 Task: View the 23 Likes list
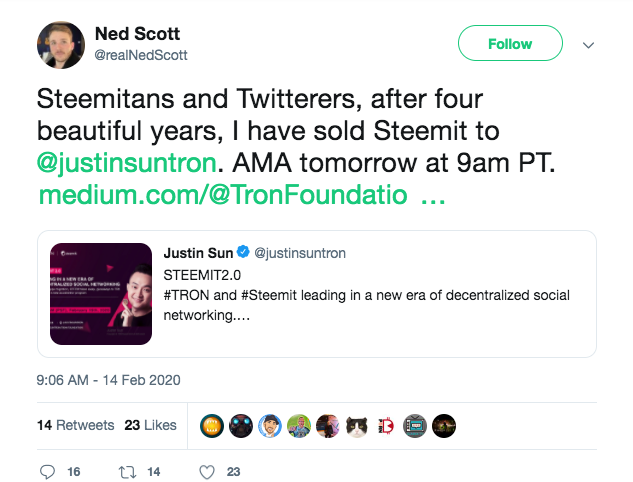coord(150,425)
